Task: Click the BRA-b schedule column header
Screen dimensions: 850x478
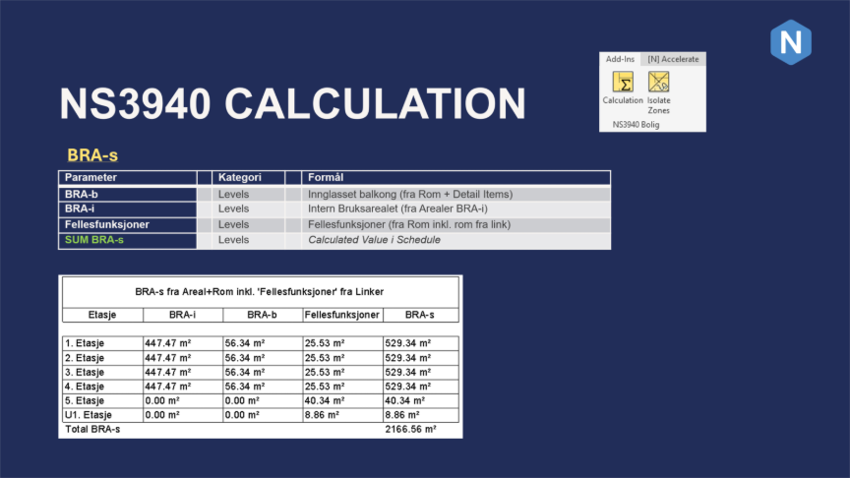Action: pos(262,315)
